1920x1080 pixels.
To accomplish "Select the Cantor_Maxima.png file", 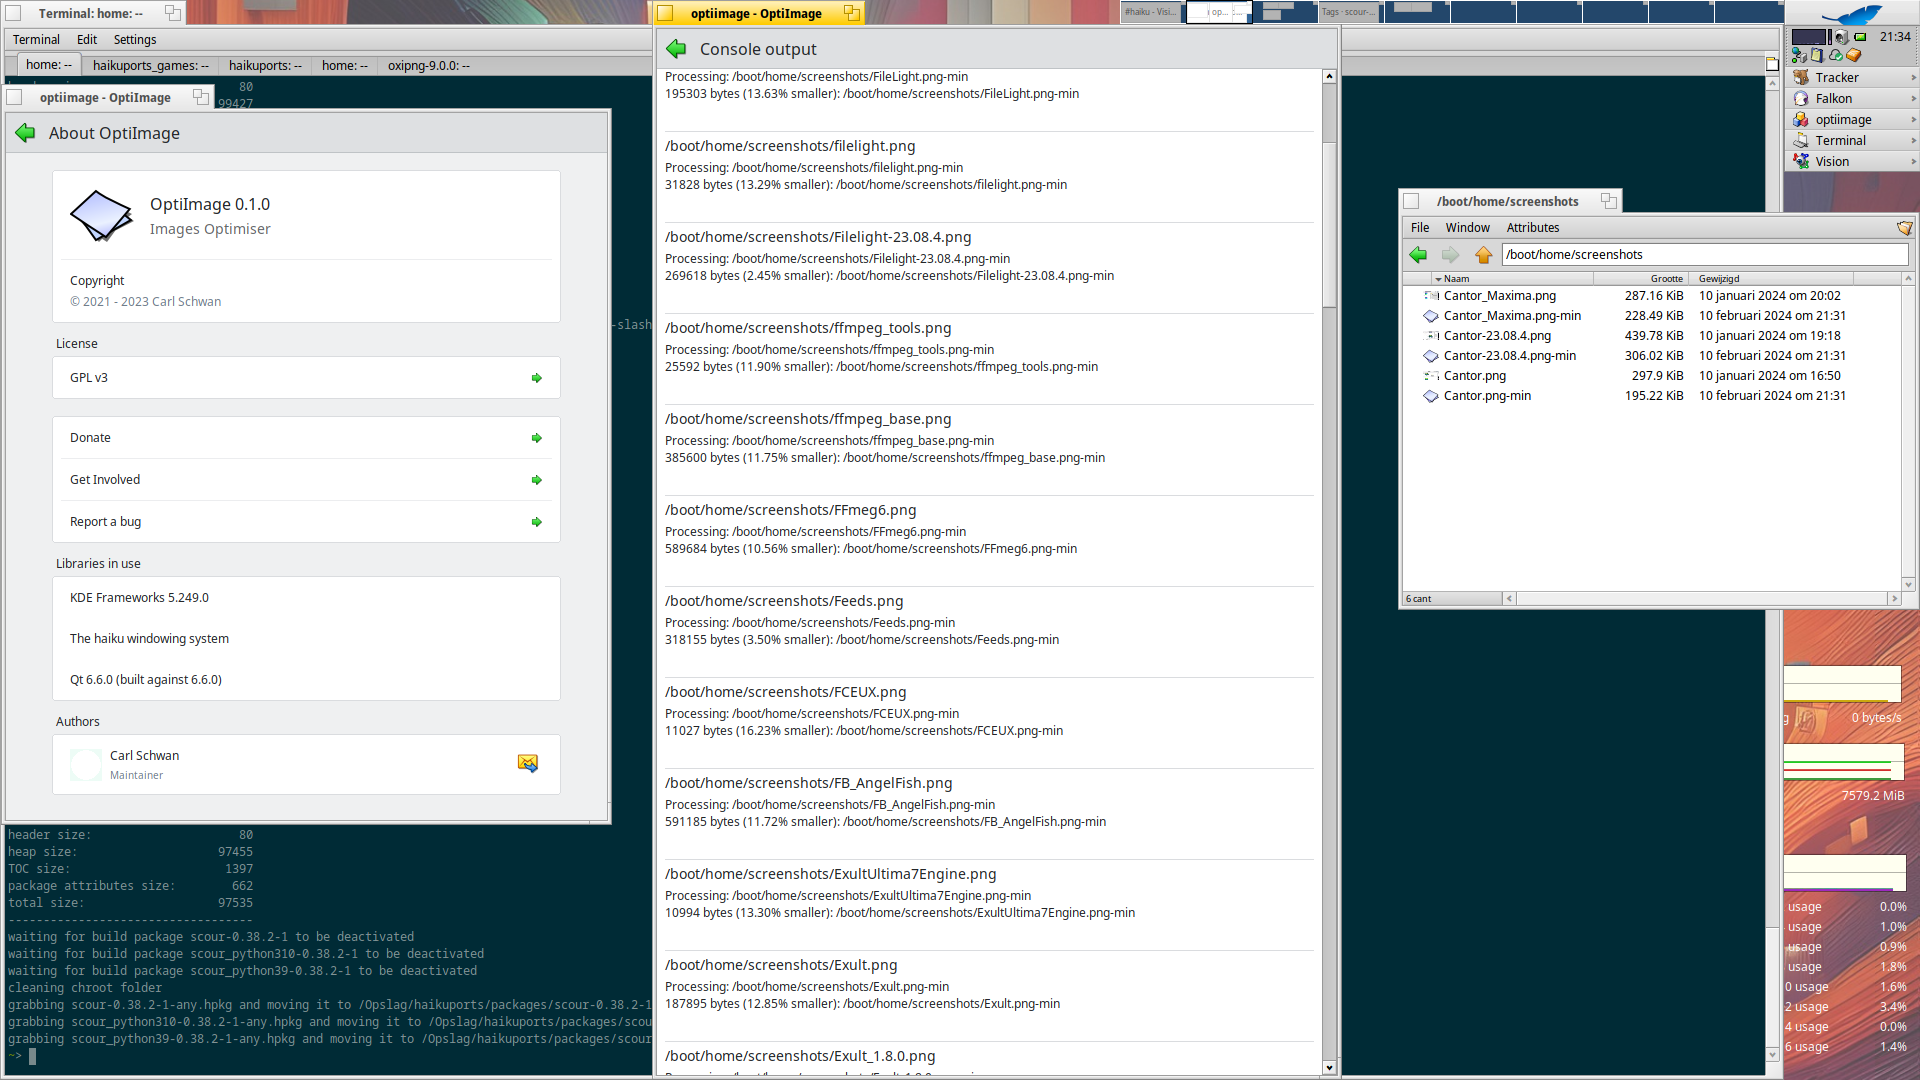I will [1499, 296].
